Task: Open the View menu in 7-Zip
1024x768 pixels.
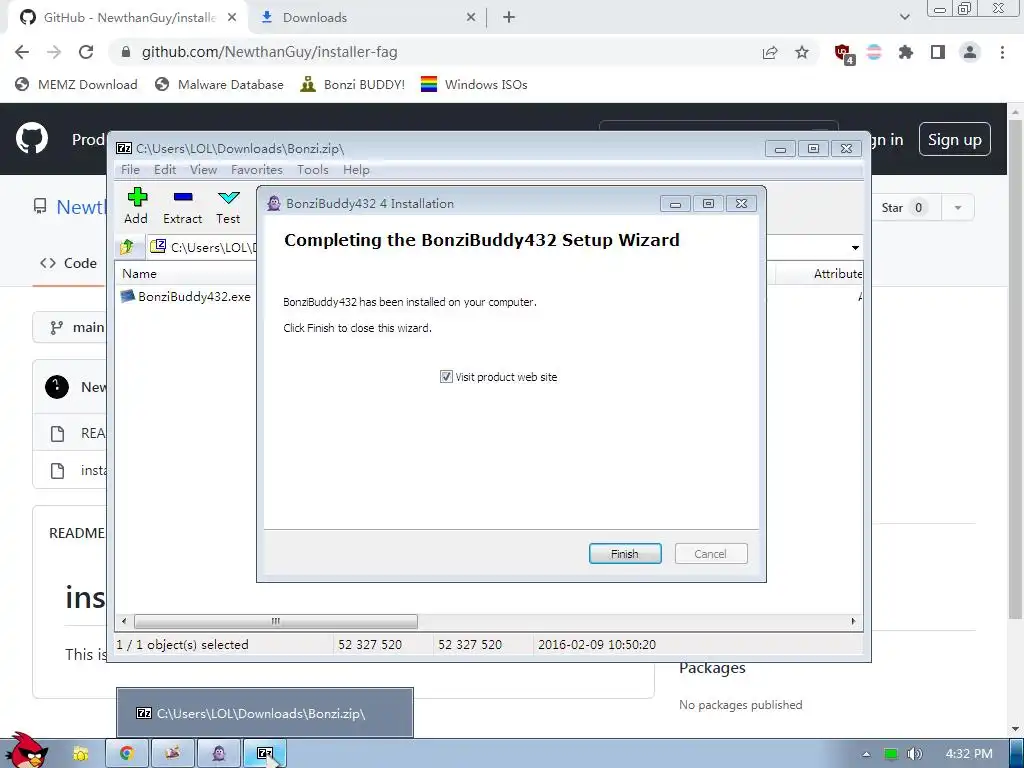Action: [x=203, y=170]
